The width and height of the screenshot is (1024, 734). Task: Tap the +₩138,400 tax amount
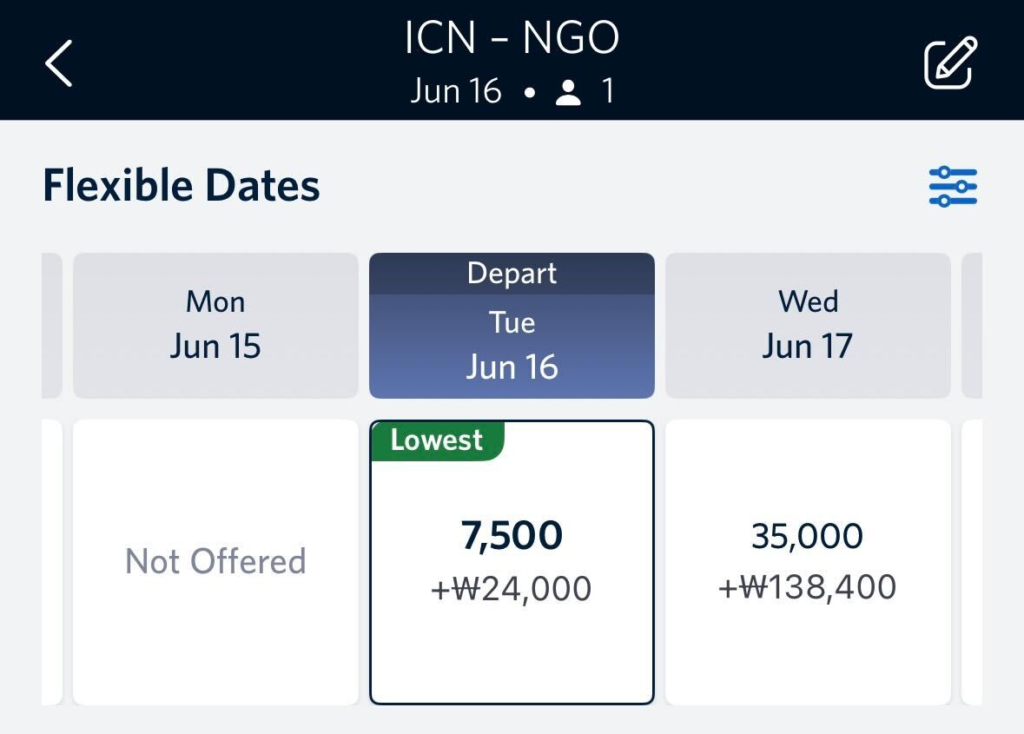(x=807, y=587)
